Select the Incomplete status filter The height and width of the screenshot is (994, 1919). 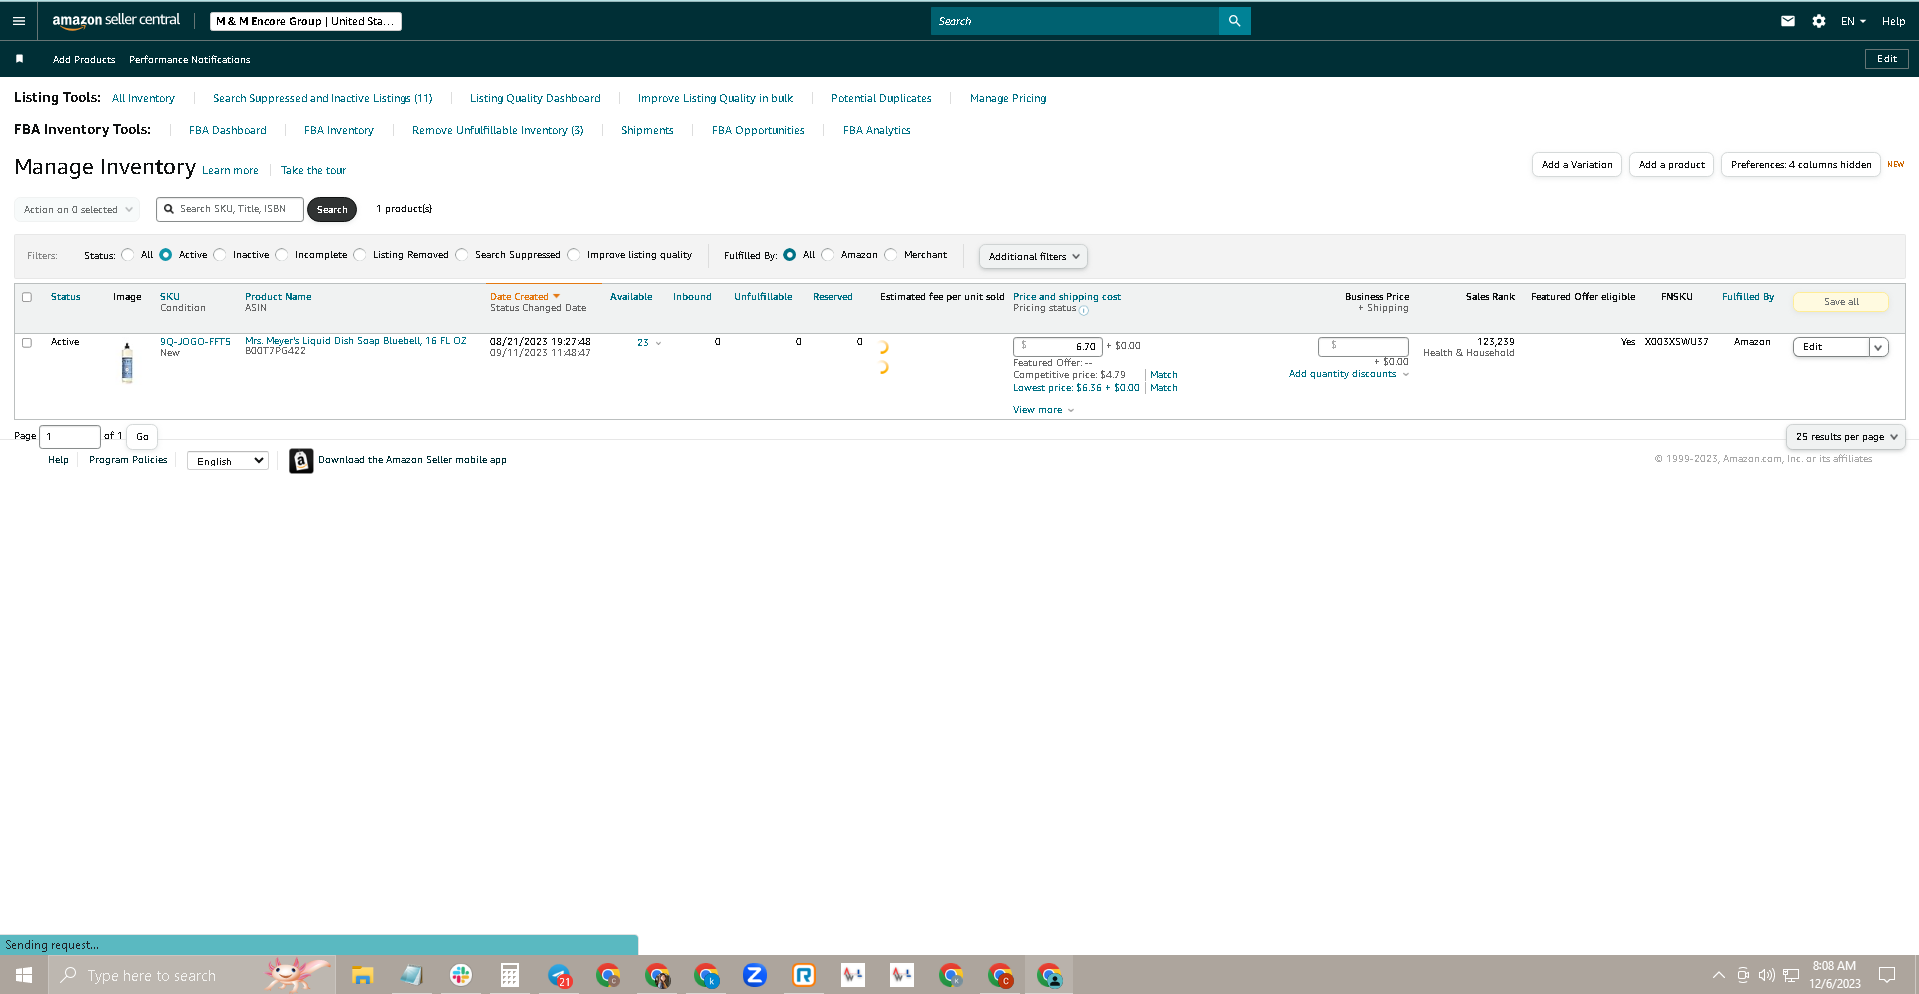(x=282, y=255)
